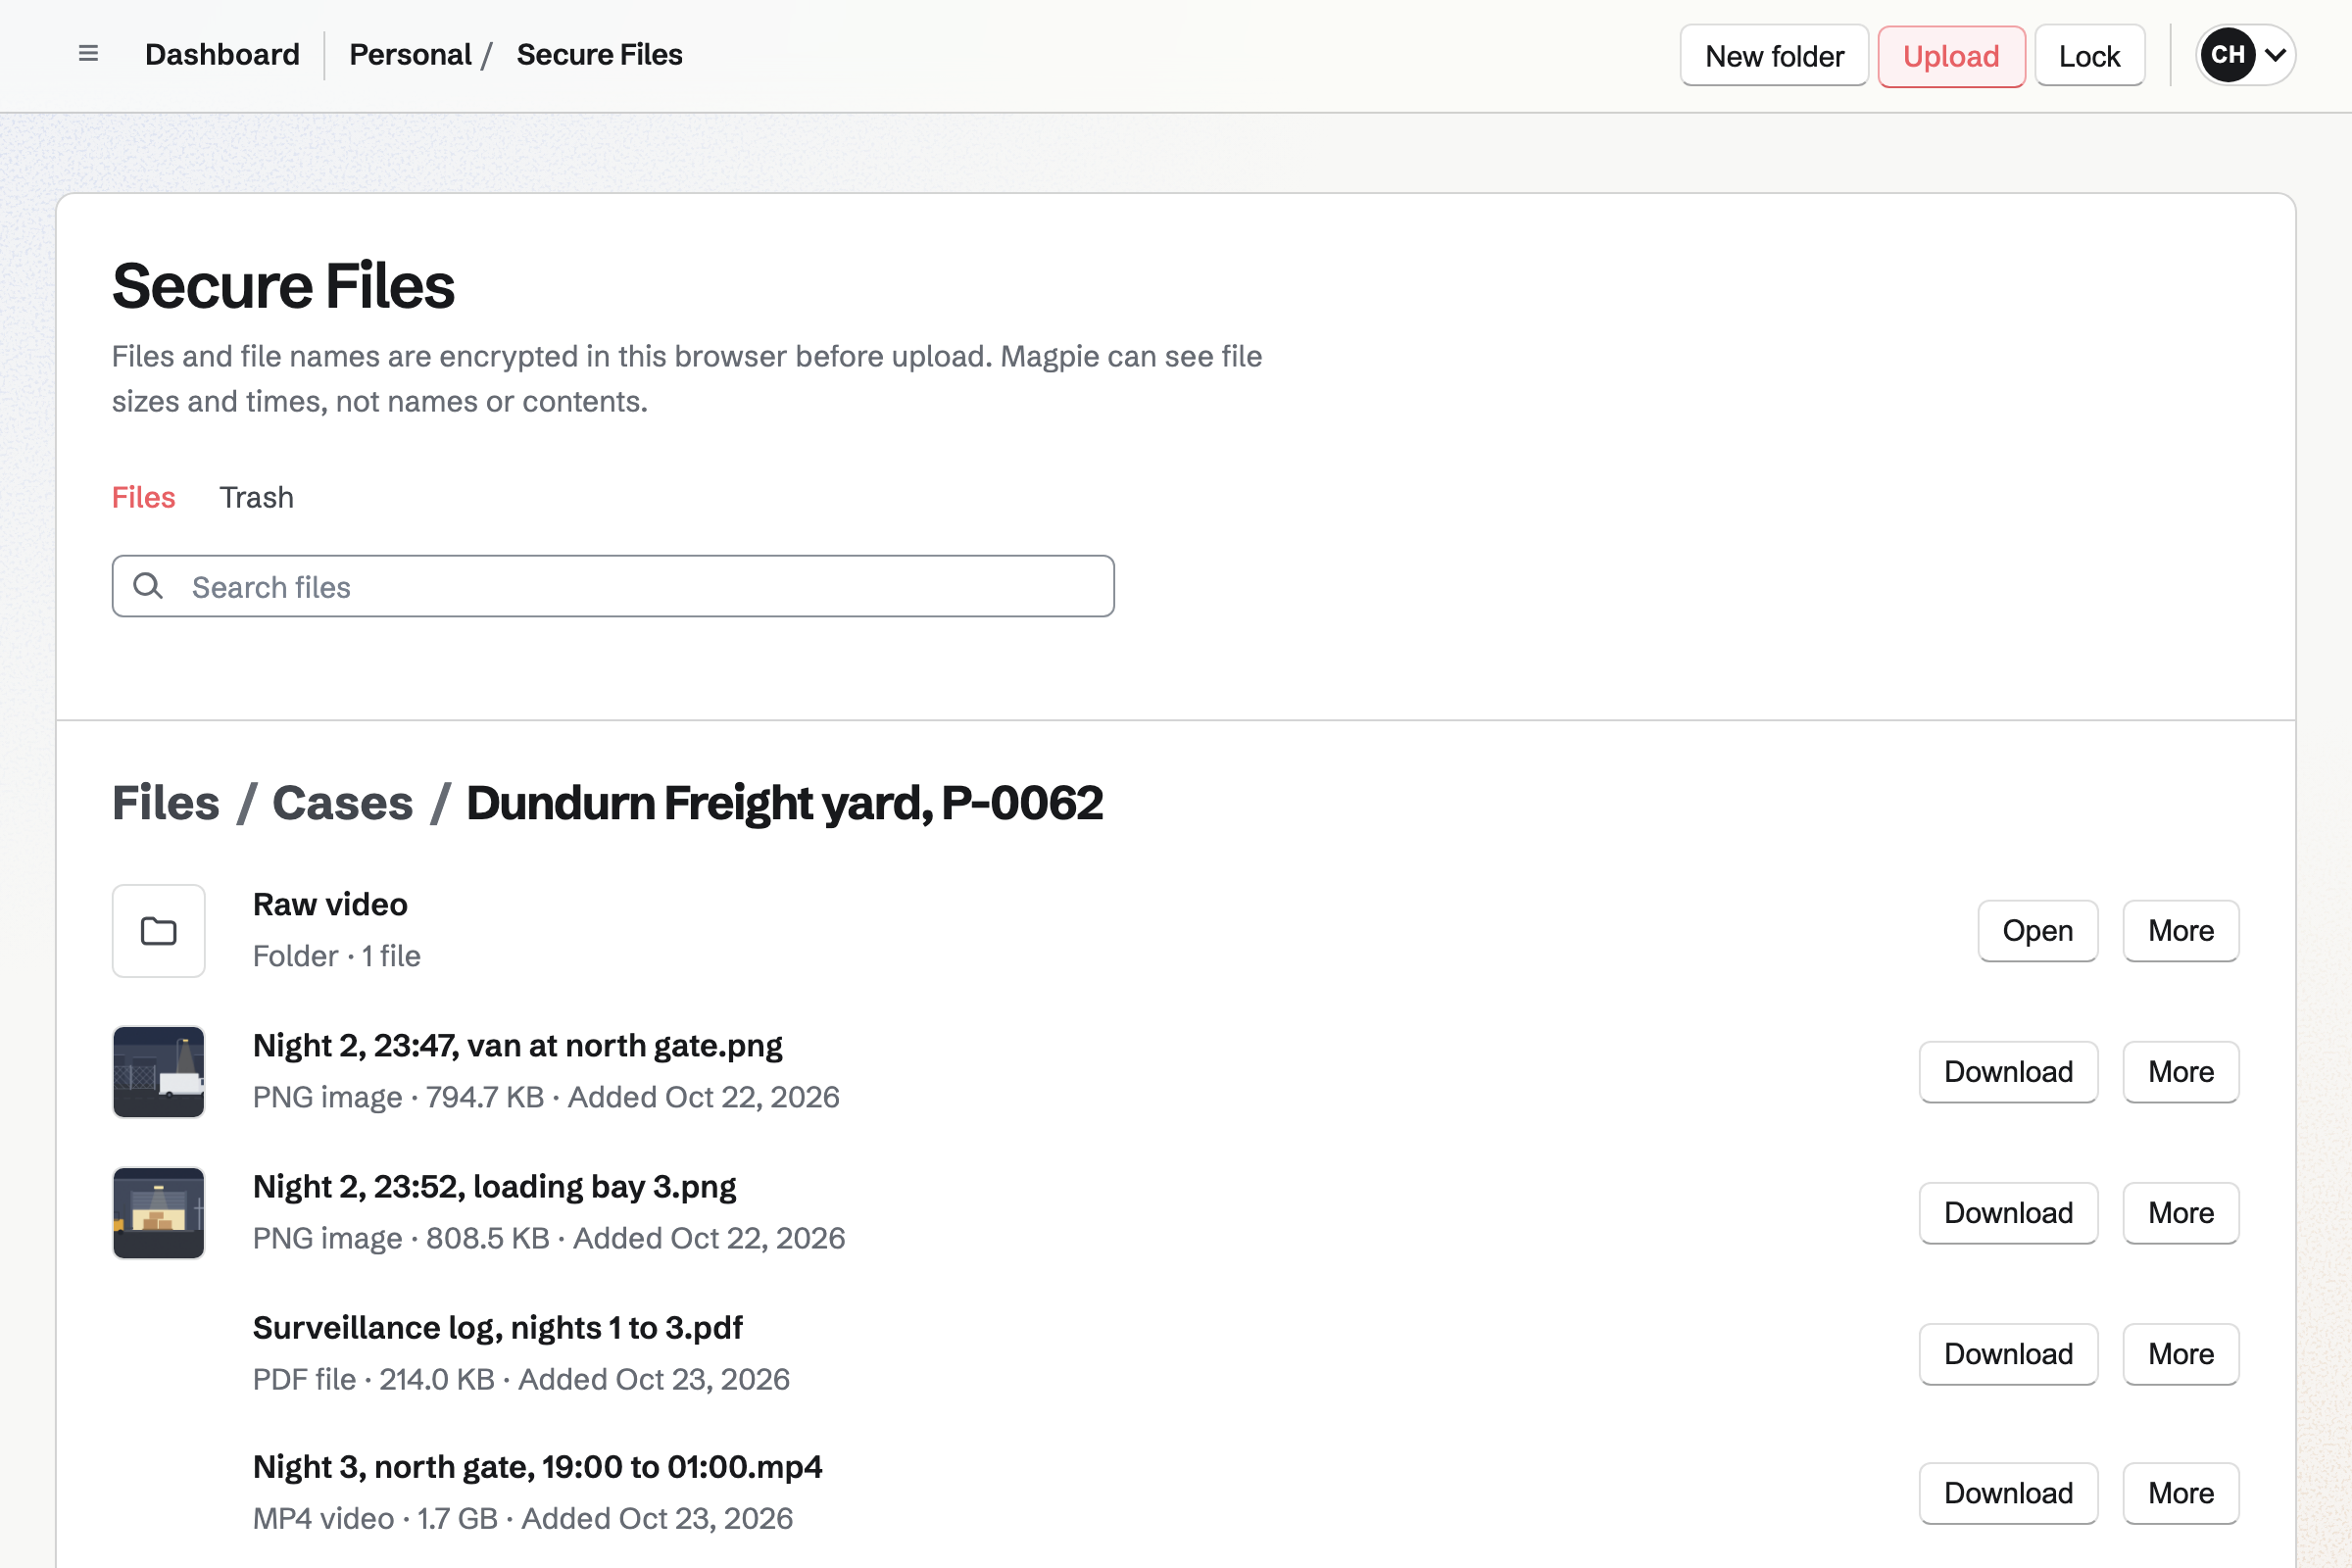The image size is (2352, 1568).
Task: Switch to the Trash tab
Action: 257,497
